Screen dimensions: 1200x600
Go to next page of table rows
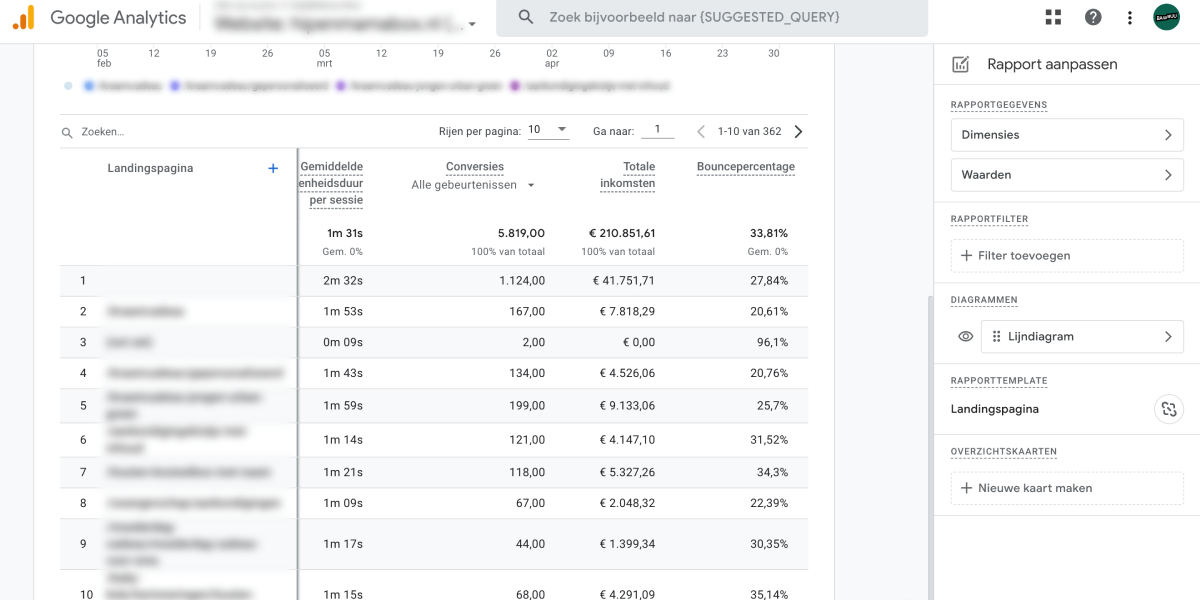(798, 131)
